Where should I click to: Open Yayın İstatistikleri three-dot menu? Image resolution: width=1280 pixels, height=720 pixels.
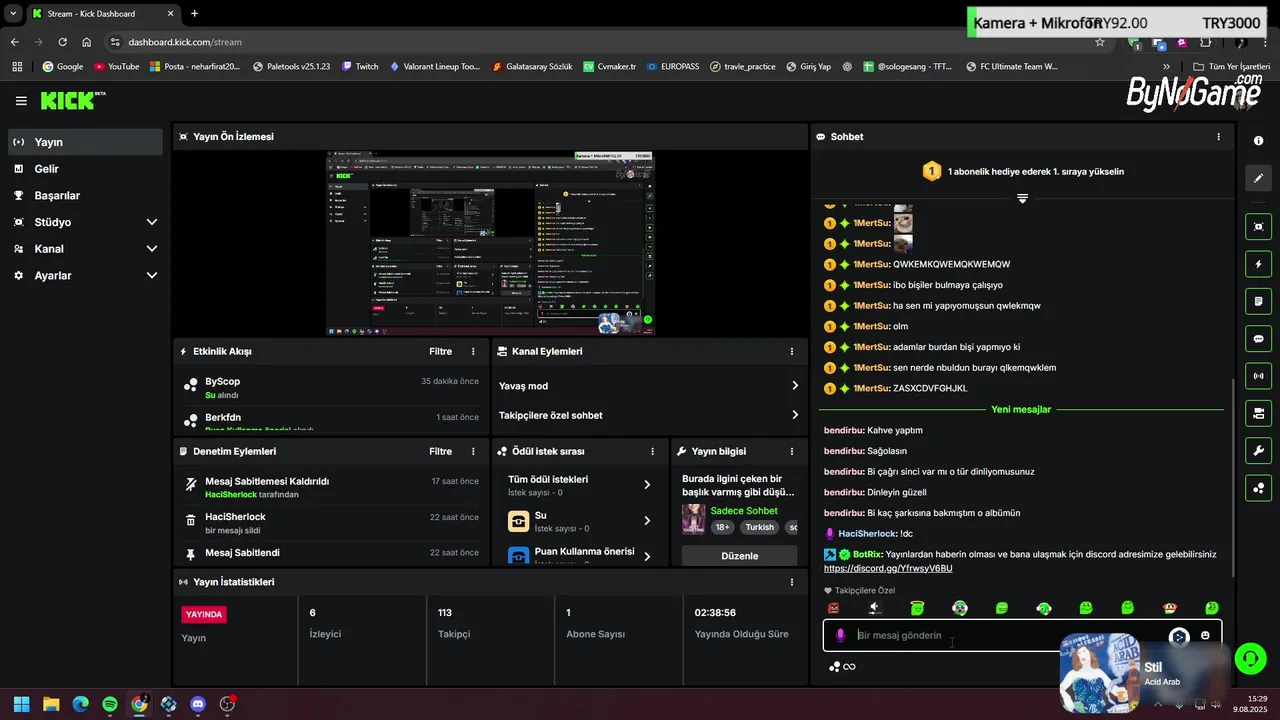click(x=792, y=582)
